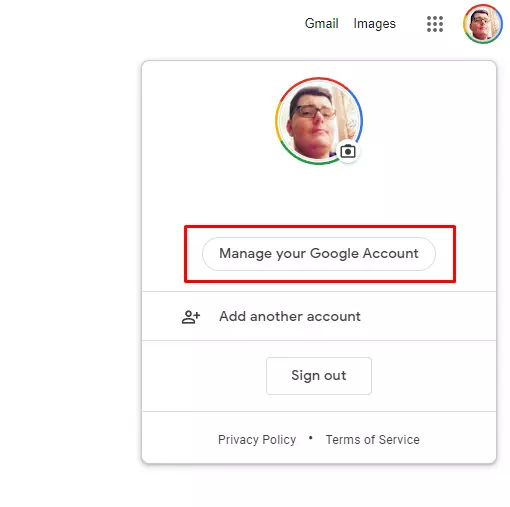Open the Privacy Policy link

click(x=257, y=440)
